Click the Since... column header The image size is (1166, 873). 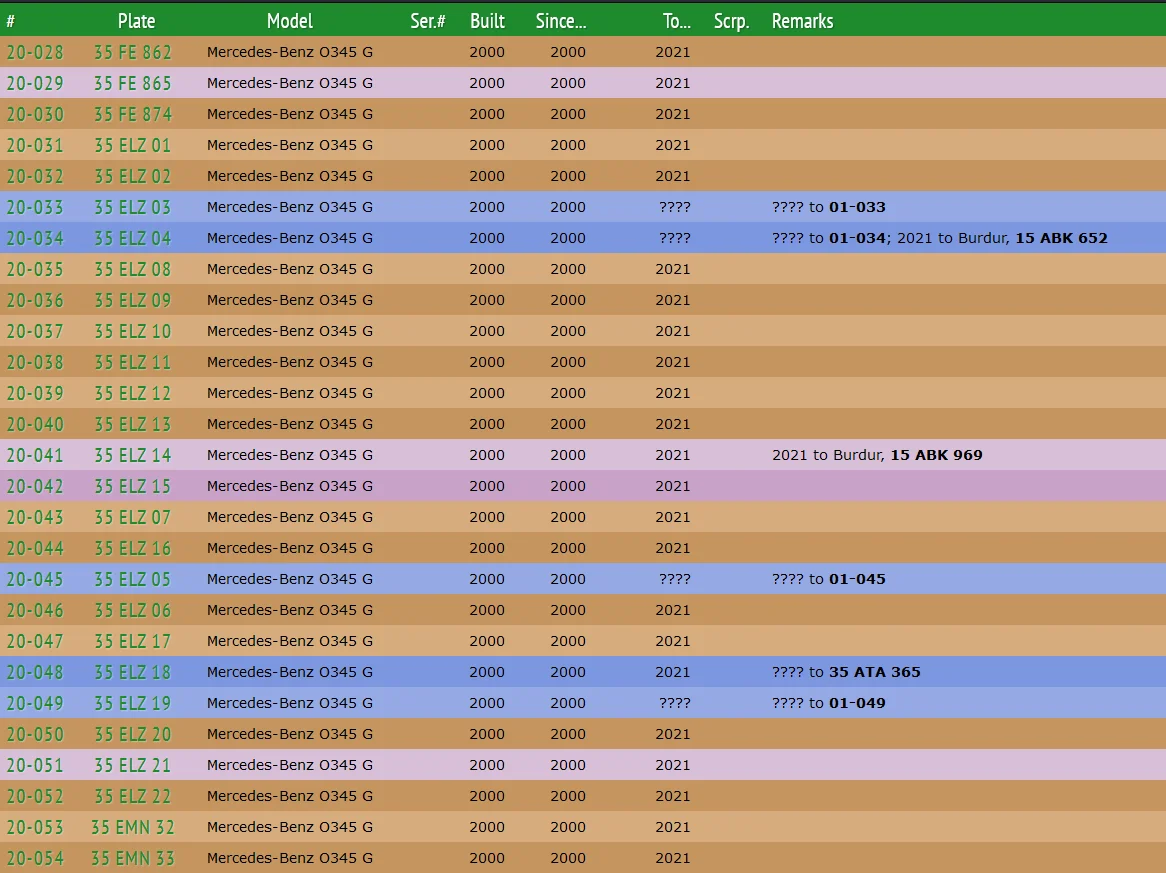[567, 21]
